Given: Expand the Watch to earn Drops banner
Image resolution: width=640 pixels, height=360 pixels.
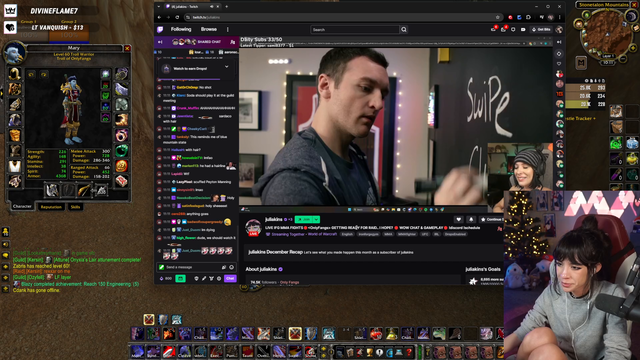Looking at the screenshot, I should 227,67.
